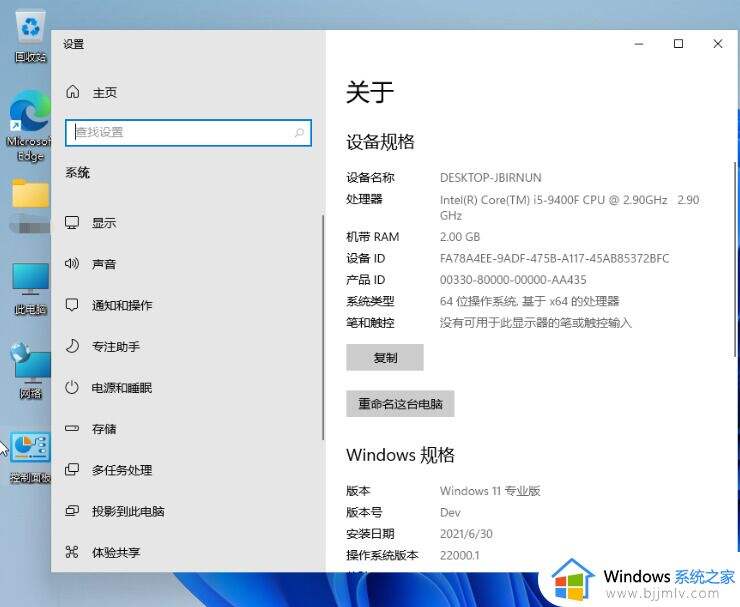Click the Windows 规格 section heading
This screenshot has height=607, width=740.
400,455
